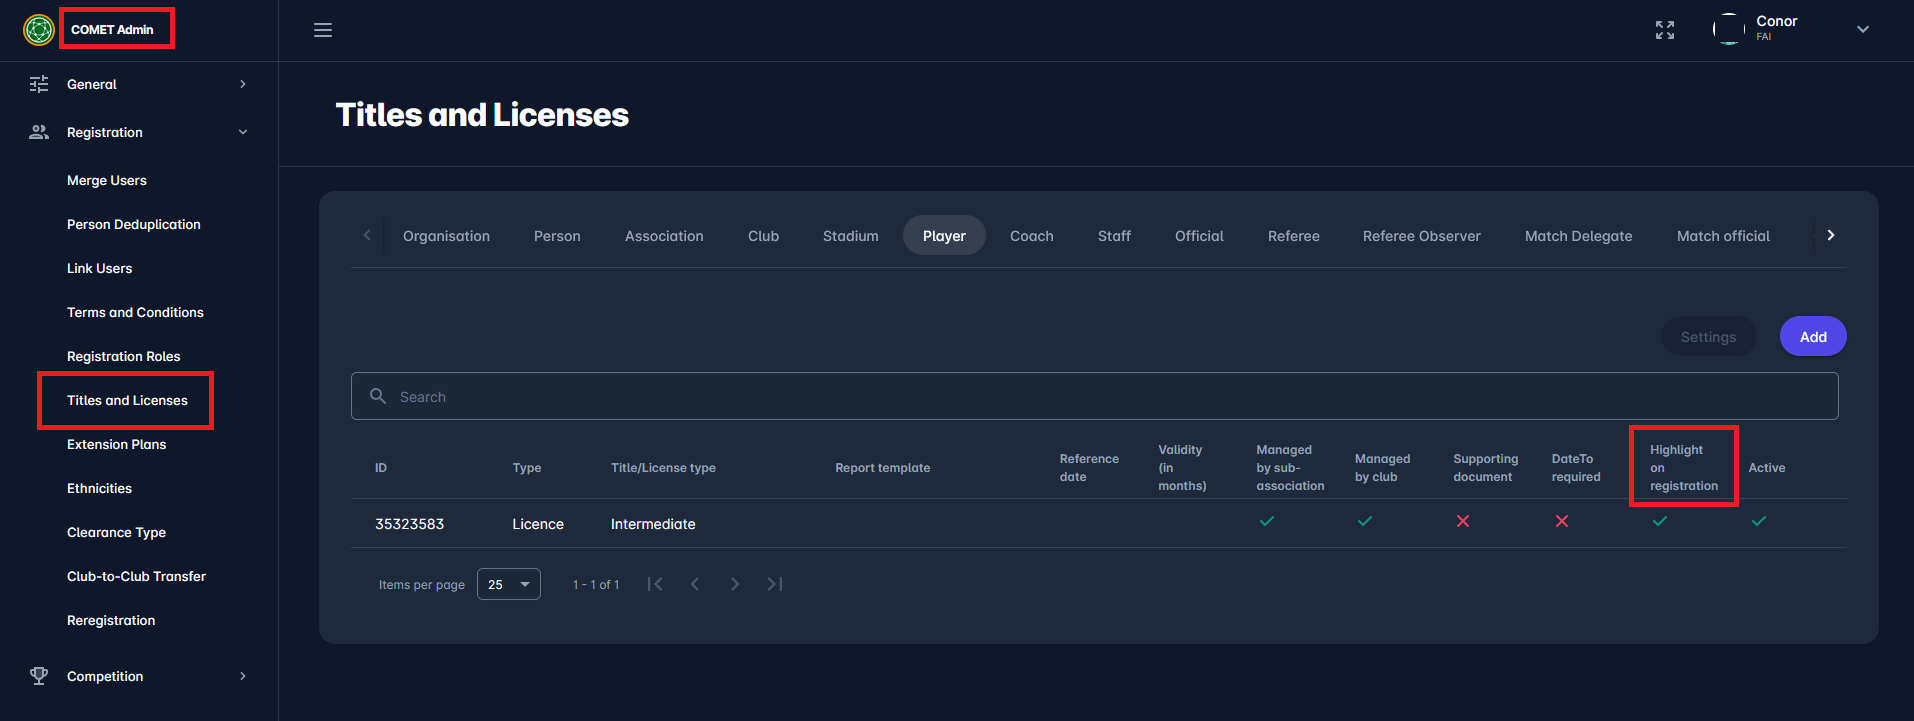
Task: Click the search magnifier icon
Action: (x=378, y=397)
